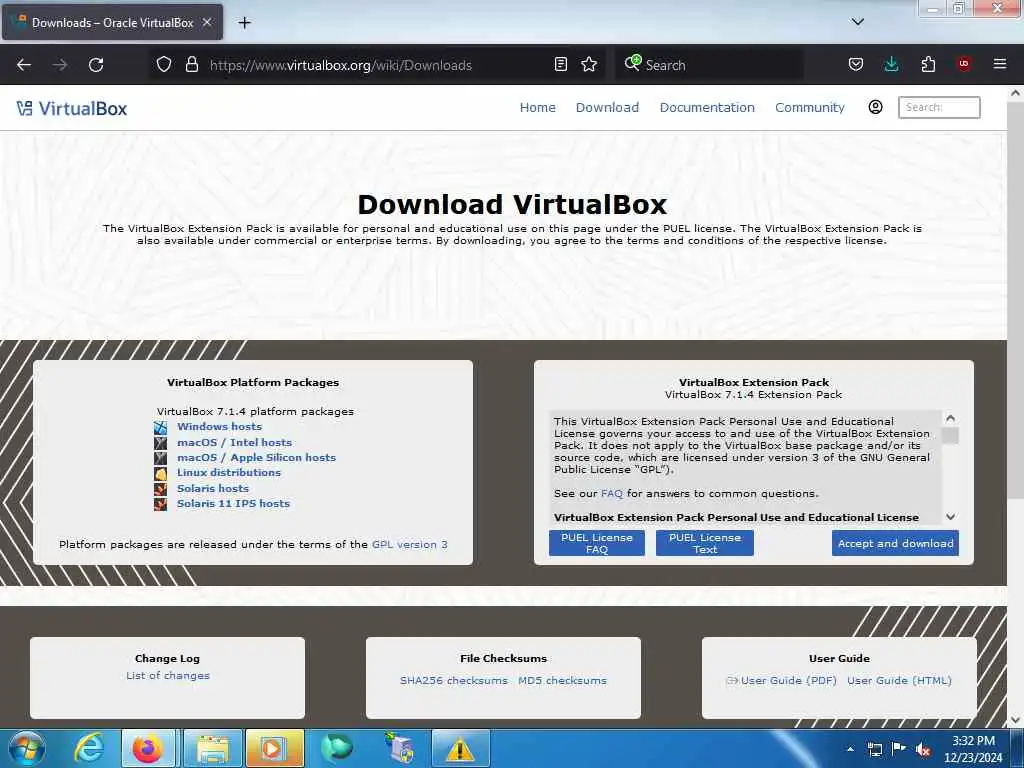The height and width of the screenshot is (768, 1024).
Task: Click the yellow warning triangle taskbar icon
Action: click(460, 748)
